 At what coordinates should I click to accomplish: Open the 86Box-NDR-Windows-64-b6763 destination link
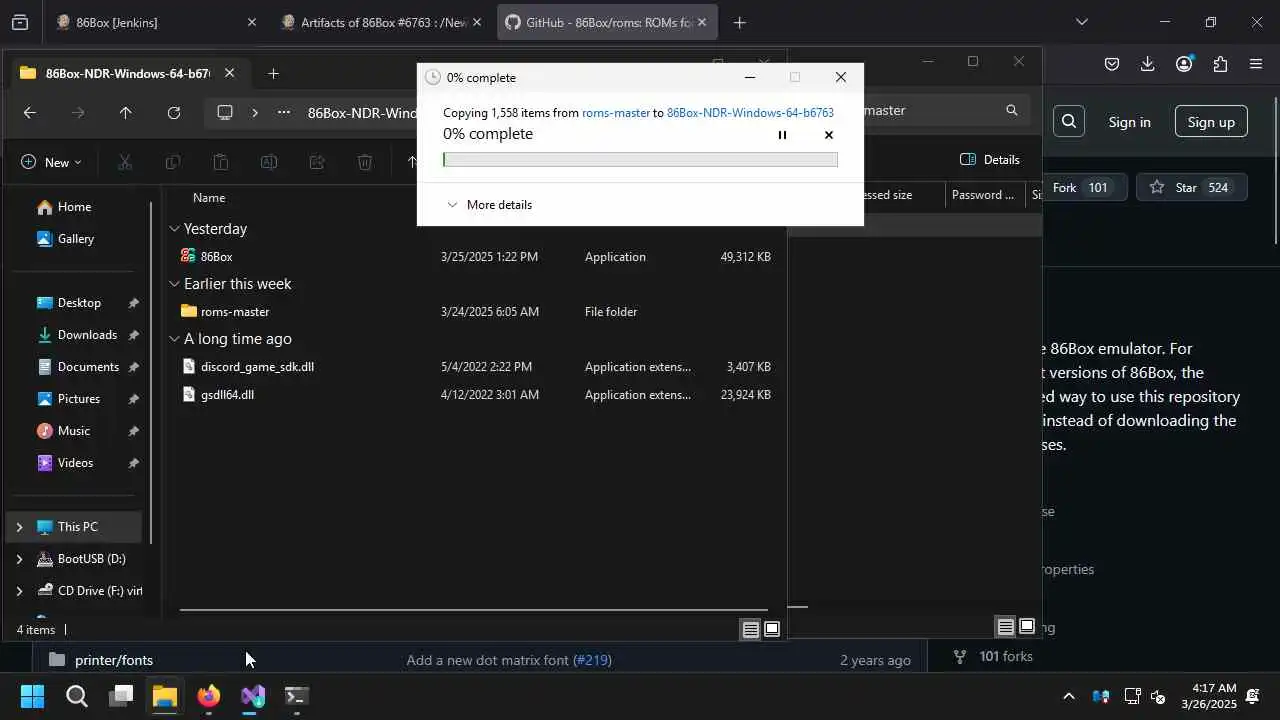[x=750, y=113]
